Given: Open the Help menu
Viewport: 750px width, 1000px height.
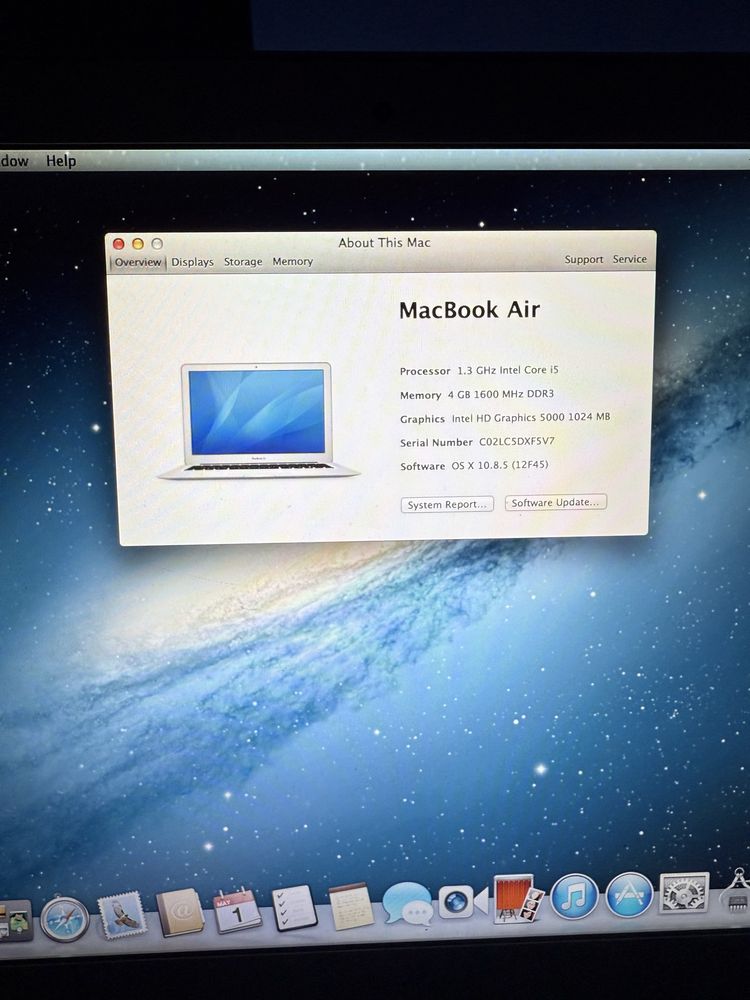Looking at the screenshot, I should [x=61, y=161].
